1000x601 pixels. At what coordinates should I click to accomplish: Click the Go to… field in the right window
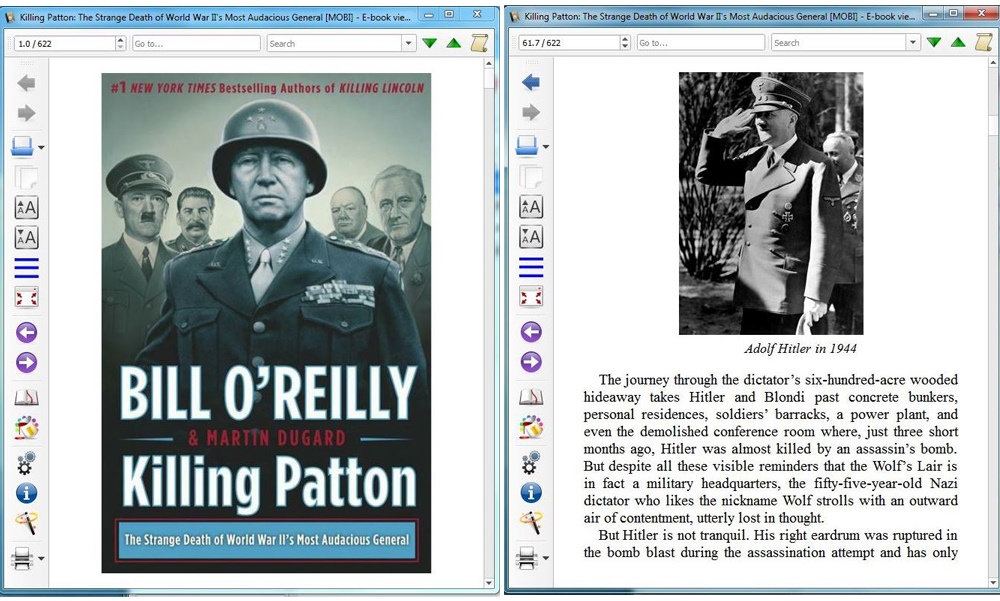pyautogui.click(x=700, y=43)
